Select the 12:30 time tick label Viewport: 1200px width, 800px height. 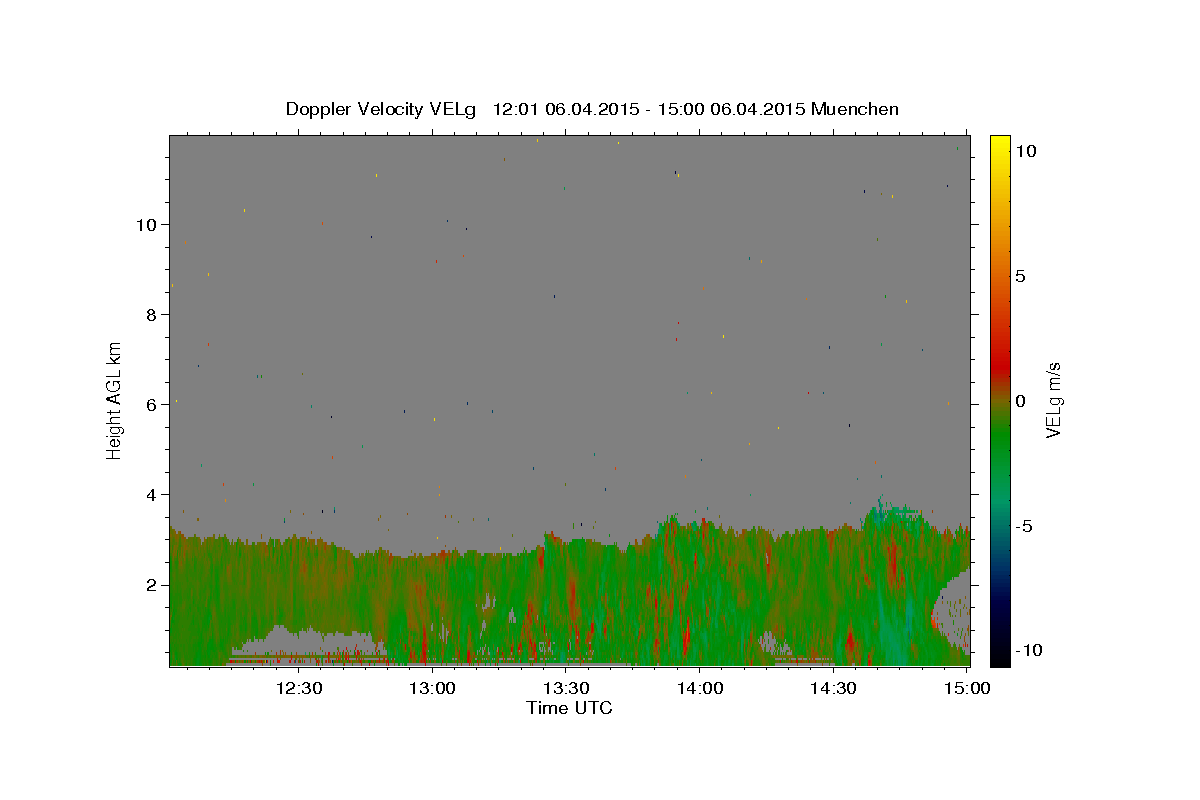click(x=299, y=688)
